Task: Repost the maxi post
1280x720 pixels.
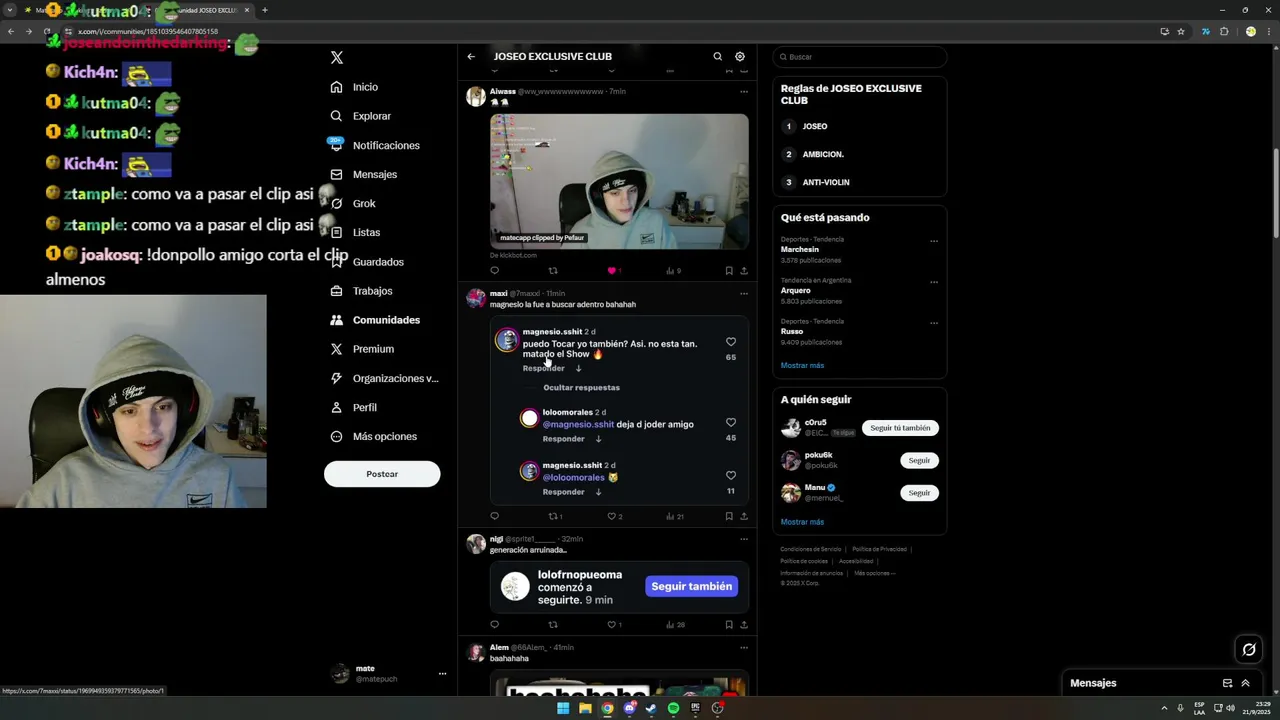Action: click(x=555, y=517)
